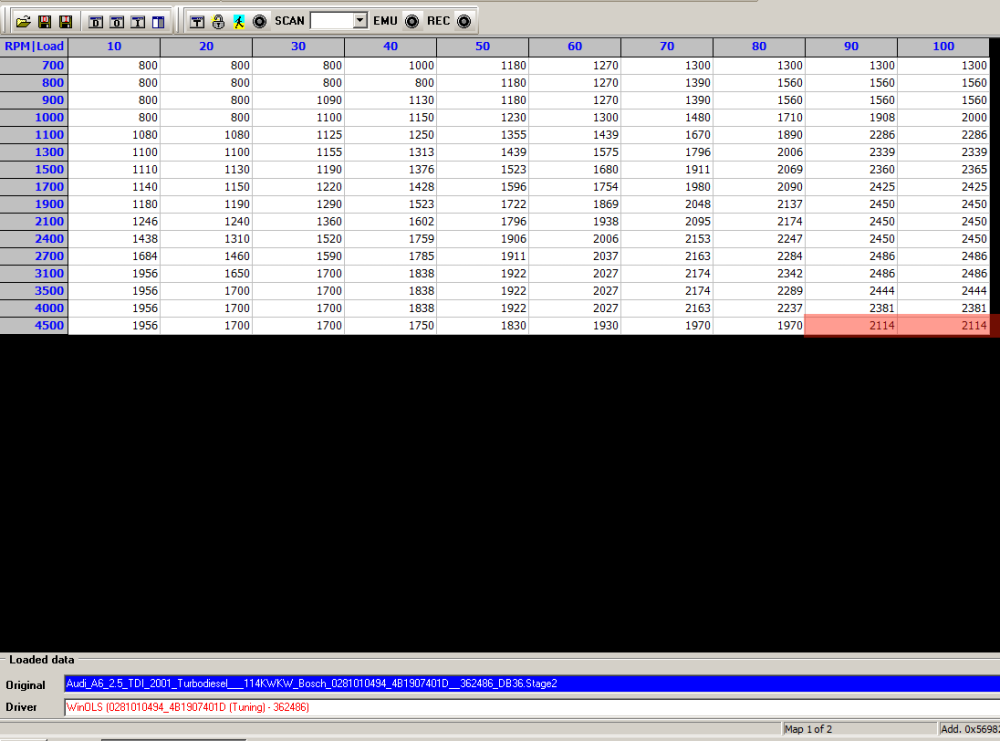Click the second red floppy save icon
Viewport: 1000px width, 741px height.
click(65, 22)
